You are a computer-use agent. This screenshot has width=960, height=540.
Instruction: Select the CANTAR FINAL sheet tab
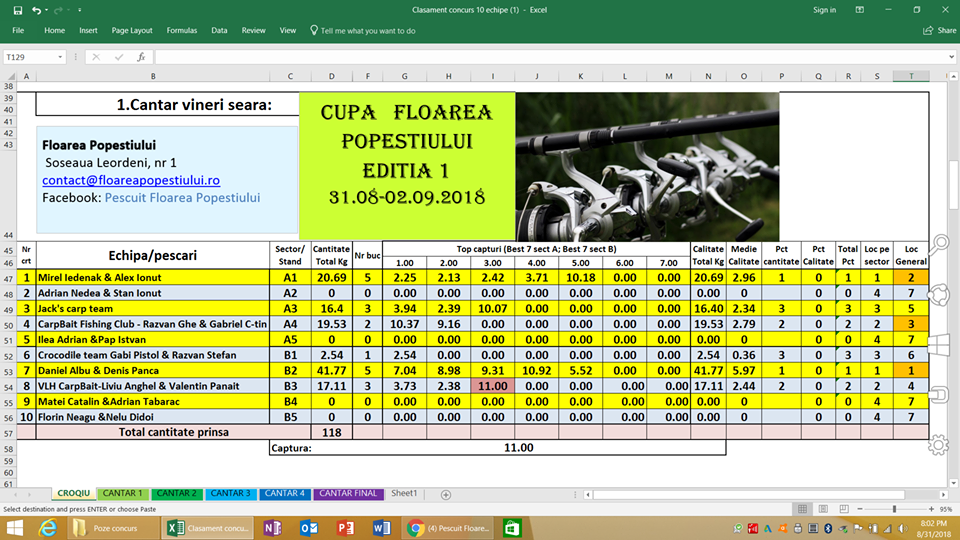click(348, 493)
